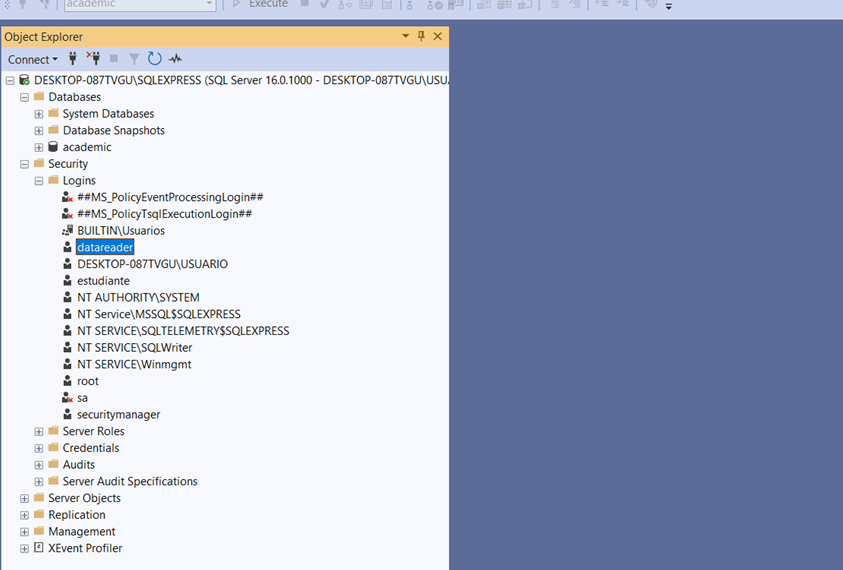Viewport: 843px width, 570px height.
Task: Select the NT SERVICE\SQLWriter login
Action: [x=134, y=347]
